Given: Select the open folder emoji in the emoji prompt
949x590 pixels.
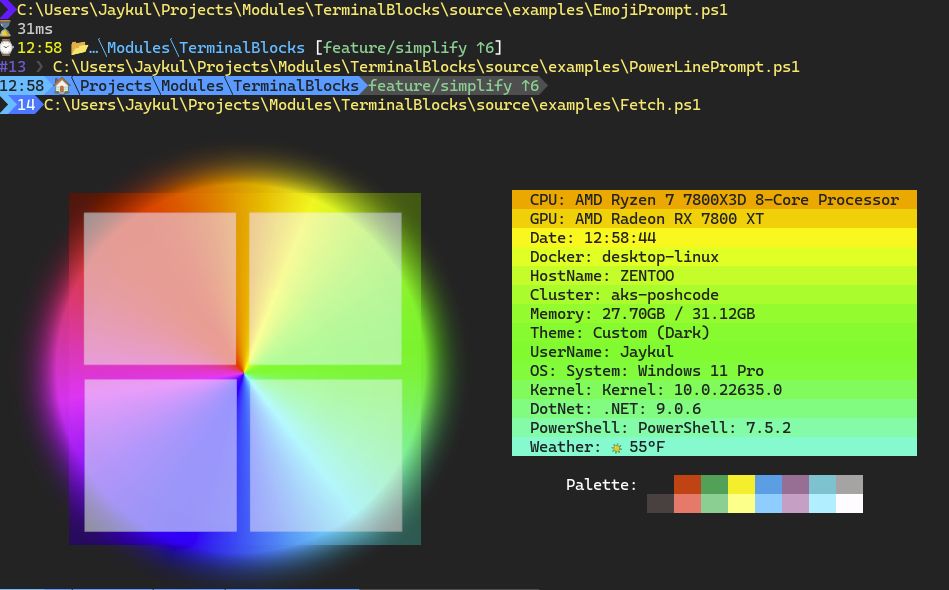Looking at the screenshot, I should coord(79,47).
